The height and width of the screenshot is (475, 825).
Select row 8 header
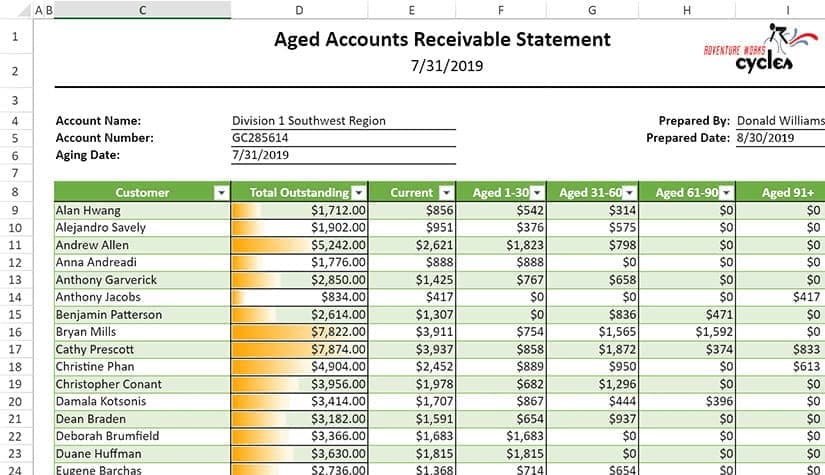click(x=15, y=192)
